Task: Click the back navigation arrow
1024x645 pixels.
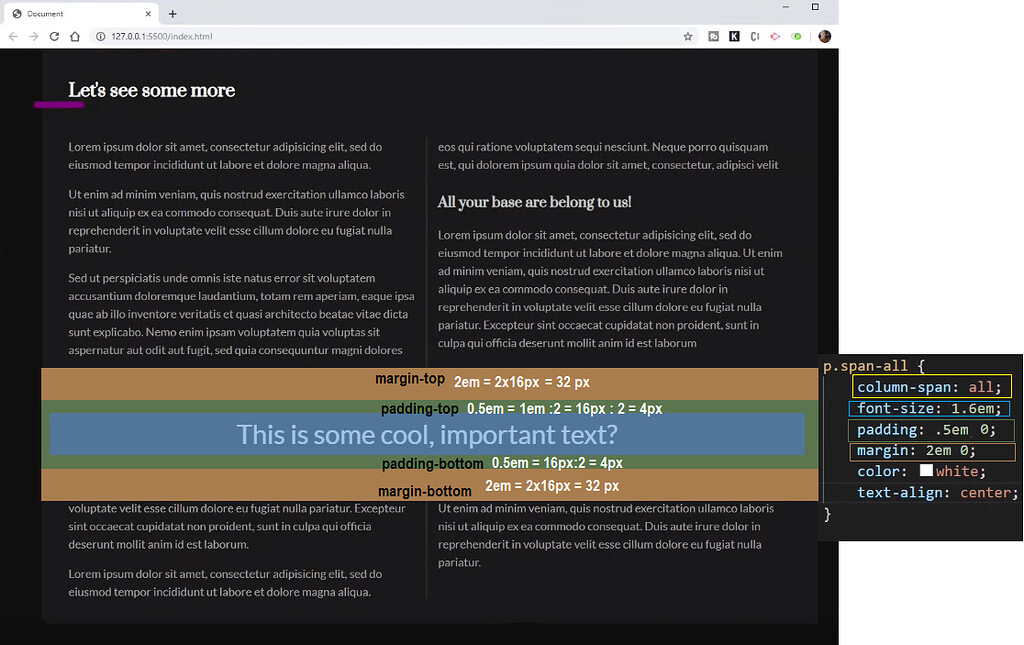Action: 12,35
